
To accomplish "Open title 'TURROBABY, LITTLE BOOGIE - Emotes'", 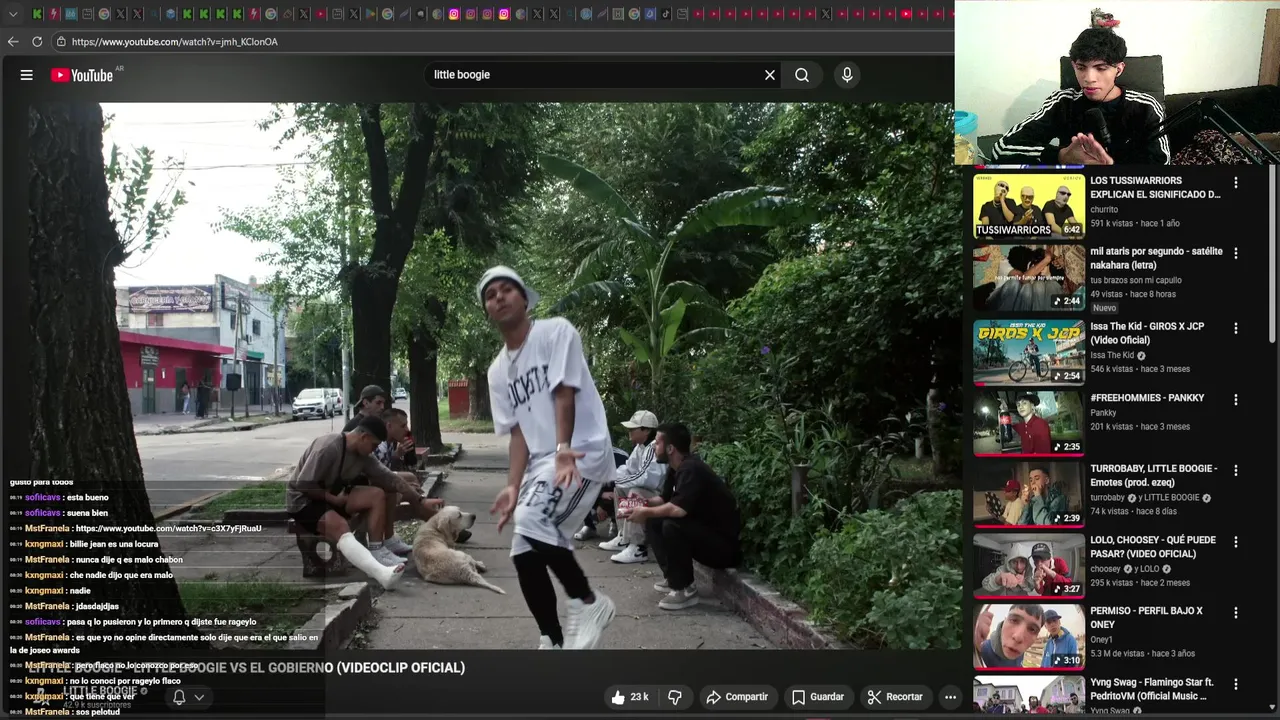I will coord(1154,475).
